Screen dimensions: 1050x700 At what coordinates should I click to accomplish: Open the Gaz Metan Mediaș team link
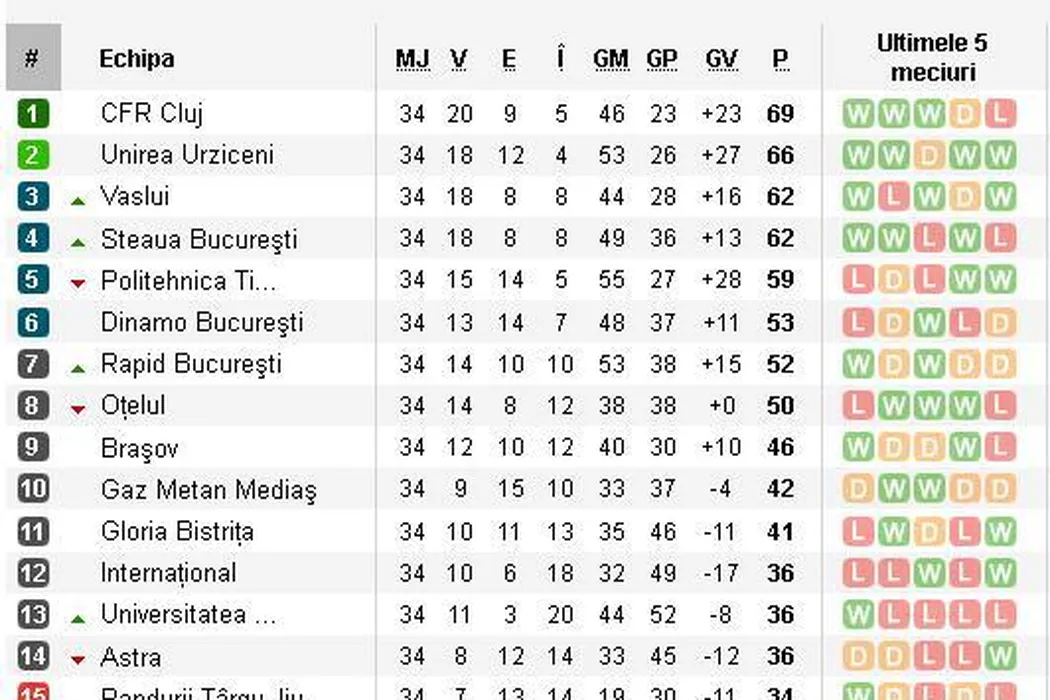pos(208,490)
